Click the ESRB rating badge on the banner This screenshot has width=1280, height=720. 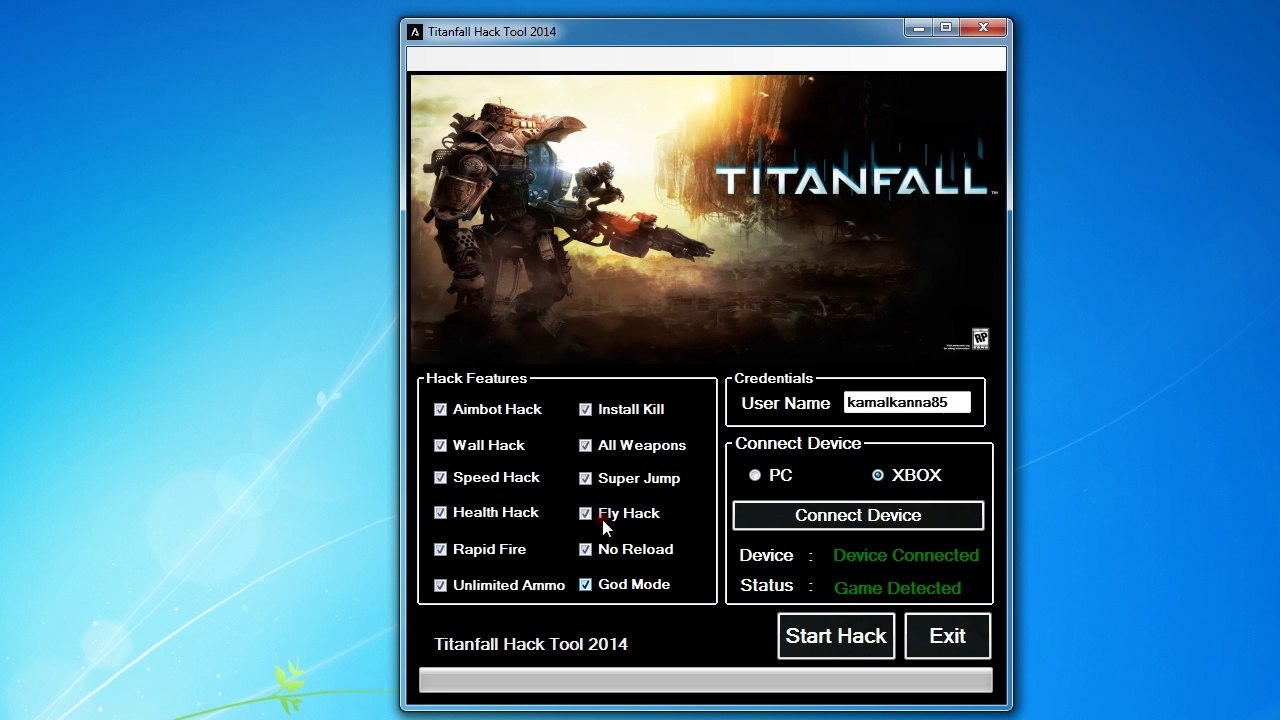981,339
